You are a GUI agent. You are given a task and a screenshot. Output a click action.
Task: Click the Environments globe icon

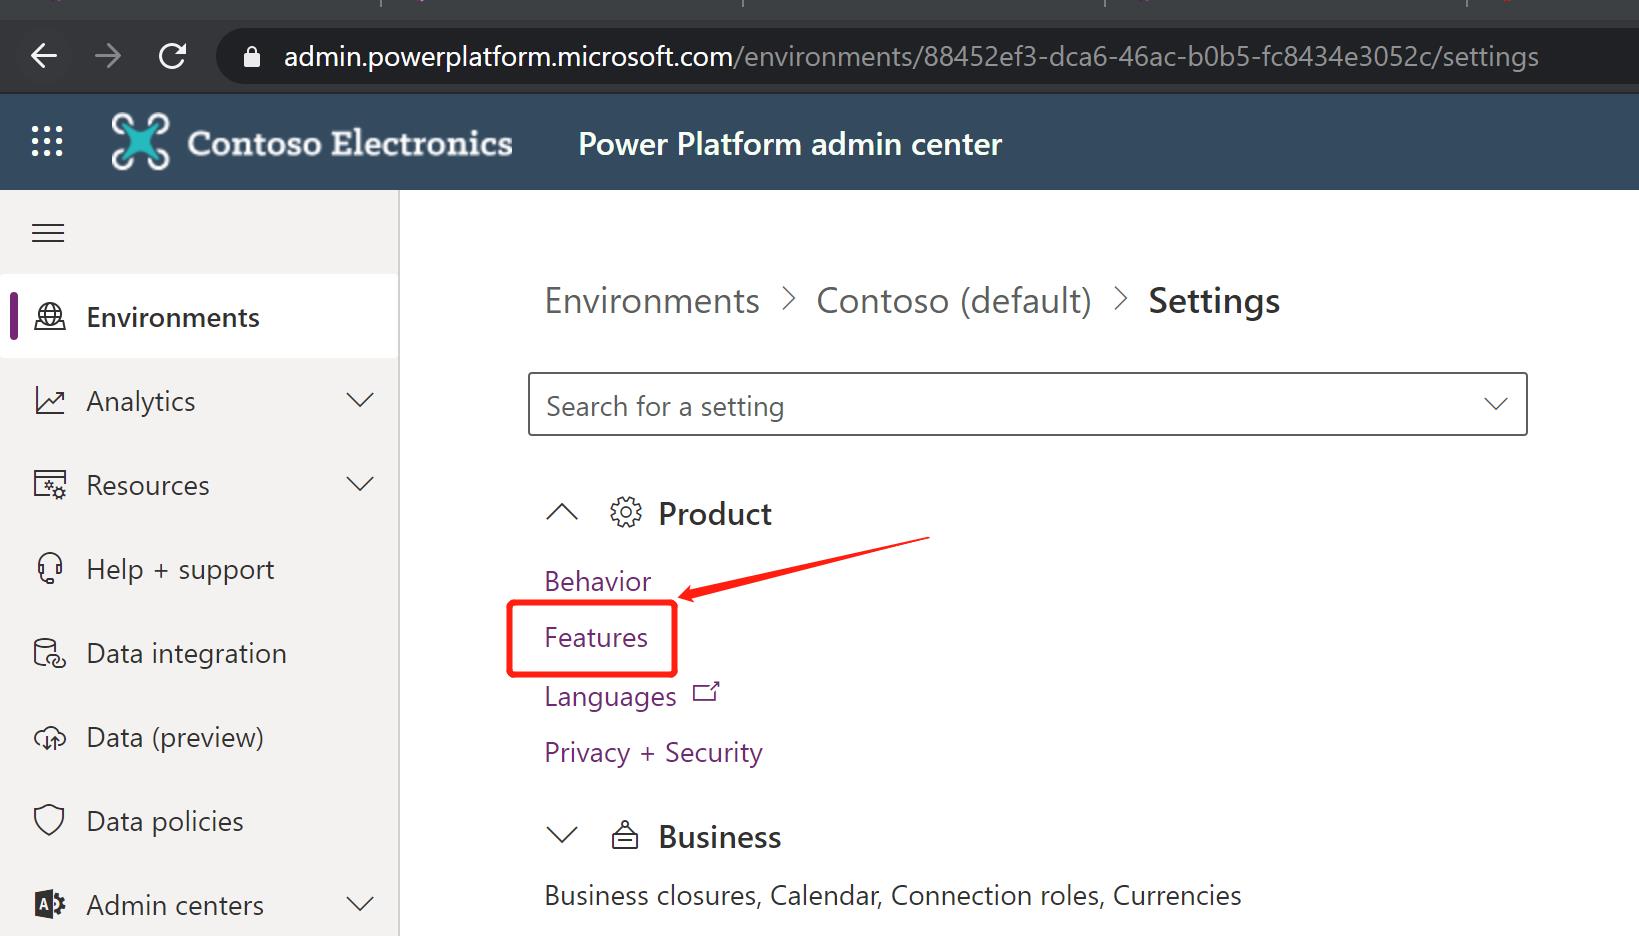(50, 317)
